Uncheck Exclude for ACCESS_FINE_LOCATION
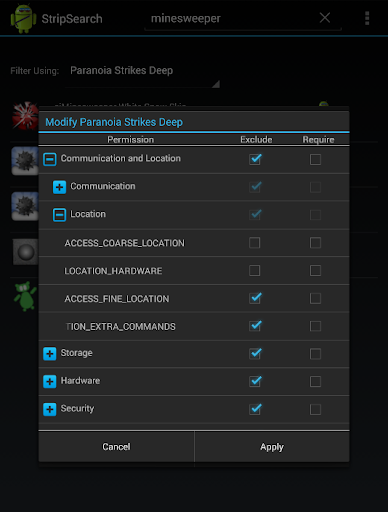 pos(255,298)
